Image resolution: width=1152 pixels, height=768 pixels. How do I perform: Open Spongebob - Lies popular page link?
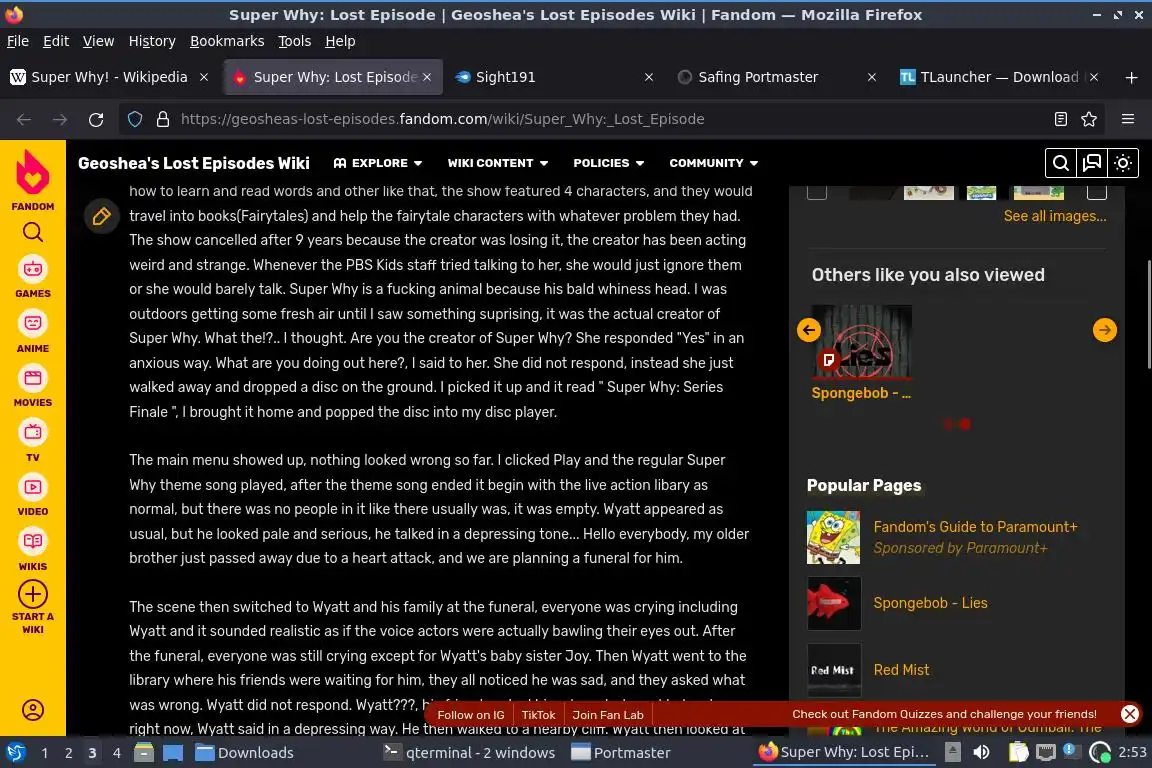pyautogui.click(x=930, y=603)
